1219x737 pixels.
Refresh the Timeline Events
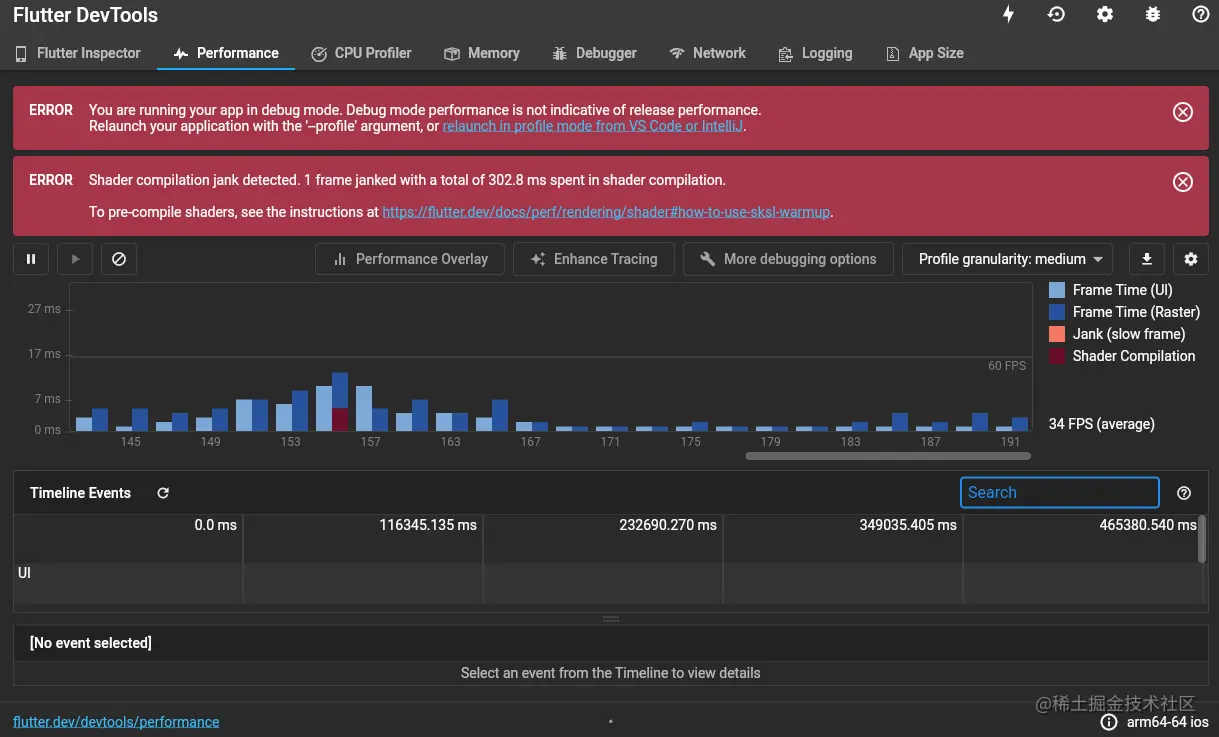163,493
